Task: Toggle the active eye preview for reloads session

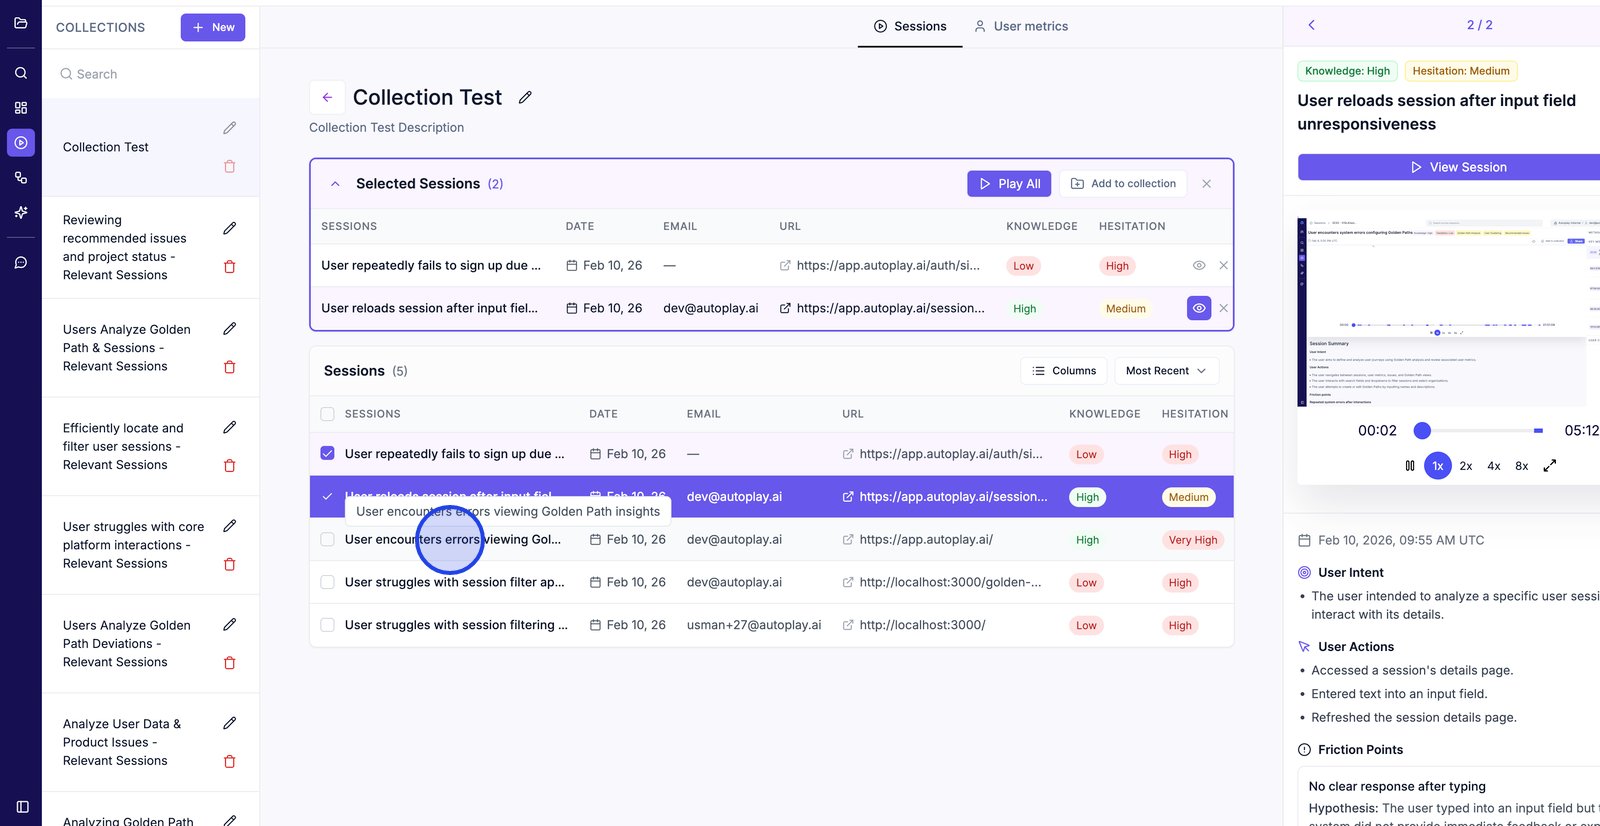Action: pos(1199,308)
